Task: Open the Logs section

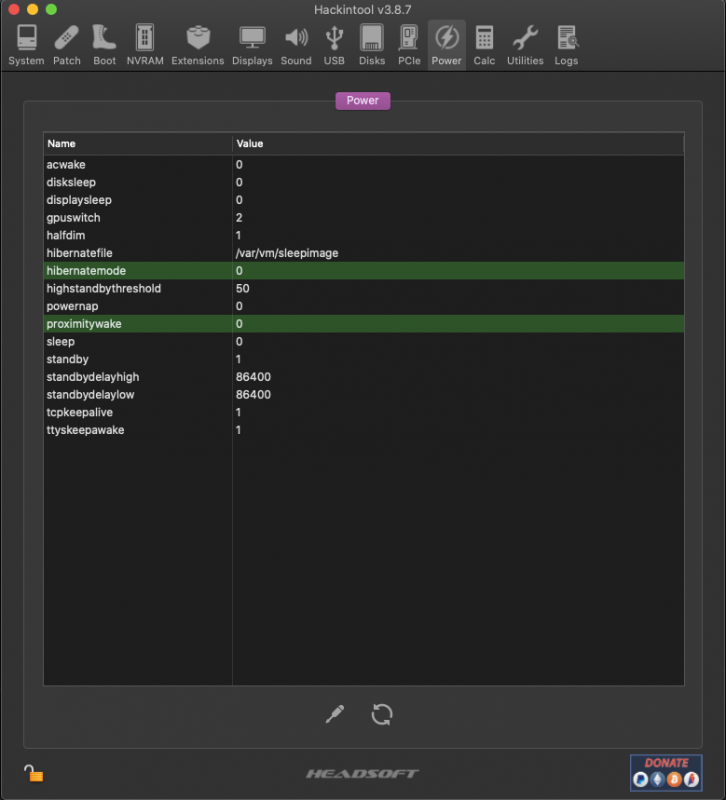Action: 566,45
